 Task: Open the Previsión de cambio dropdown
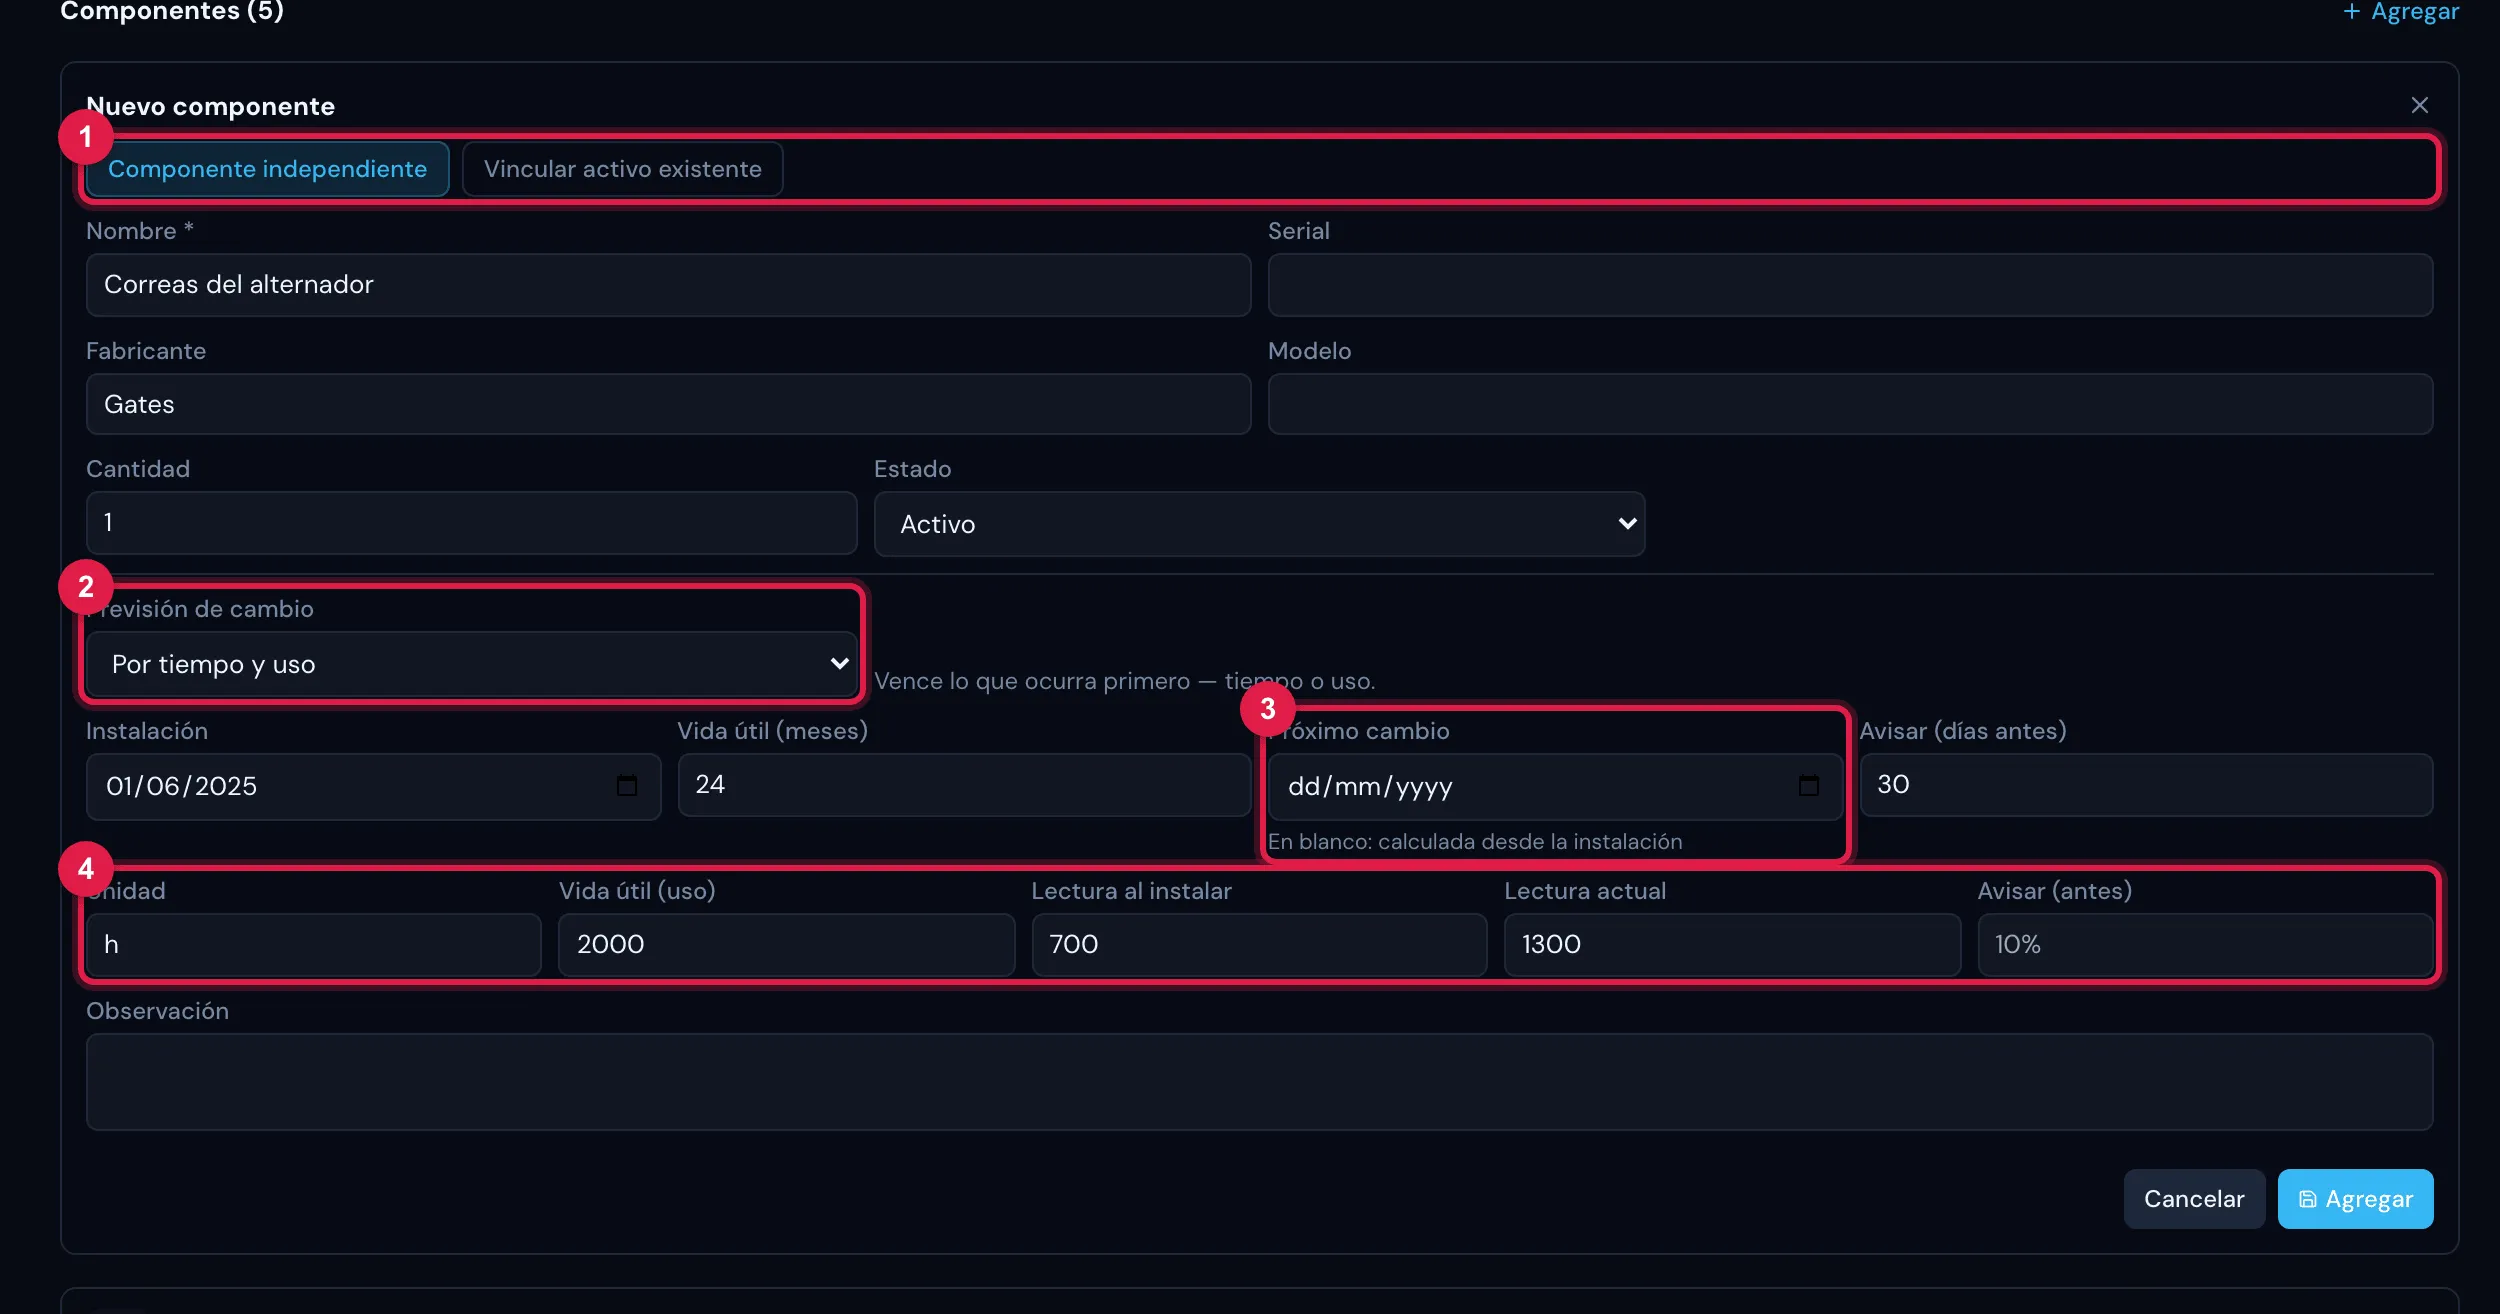click(x=471, y=664)
